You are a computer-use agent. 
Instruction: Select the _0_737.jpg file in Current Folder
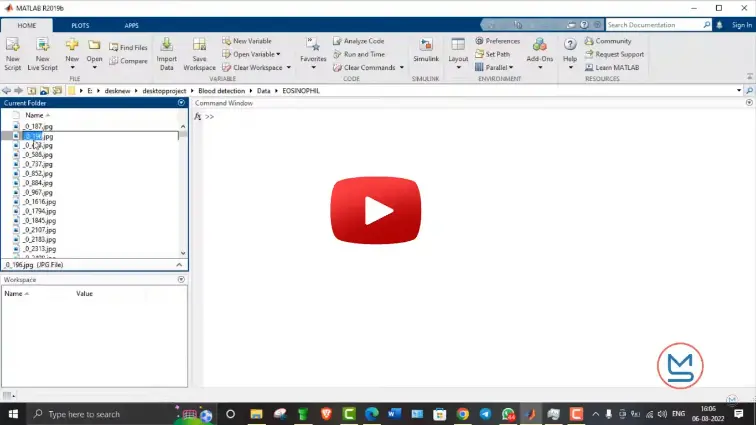[39, 164]
